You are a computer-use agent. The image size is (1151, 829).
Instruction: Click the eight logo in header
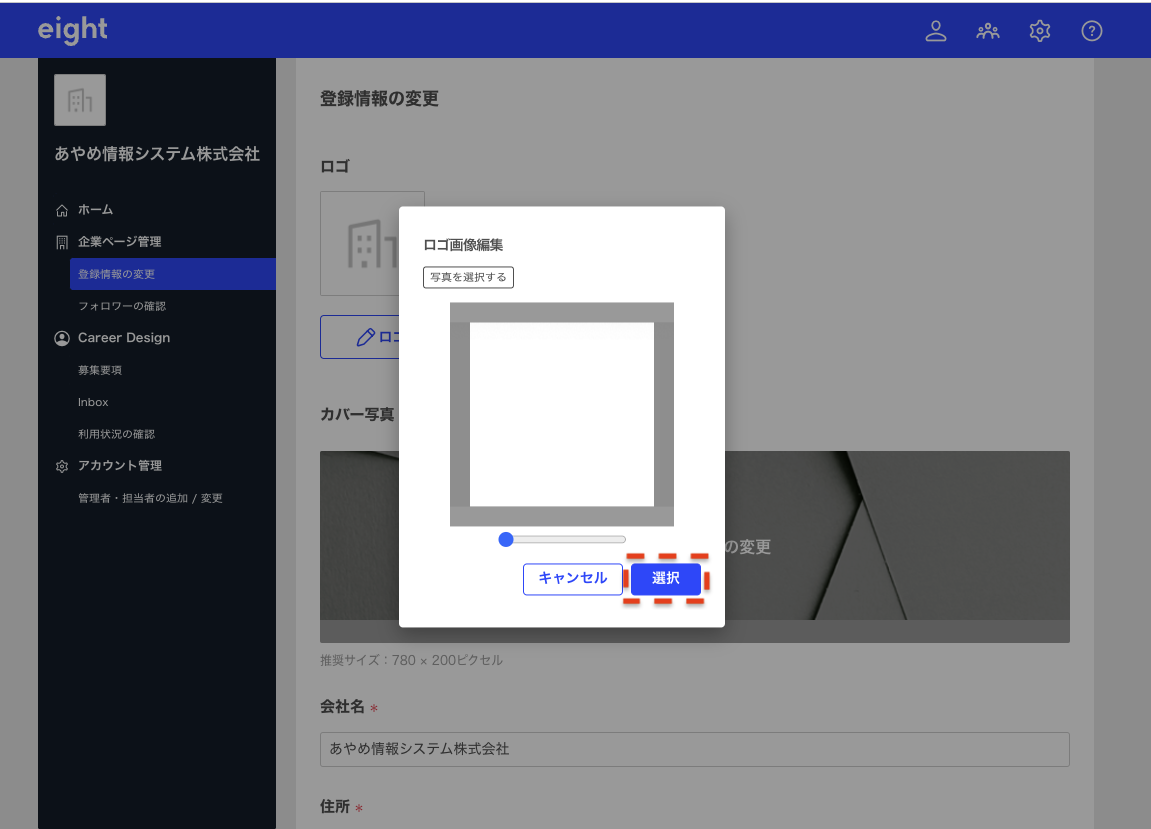(72, 30)
